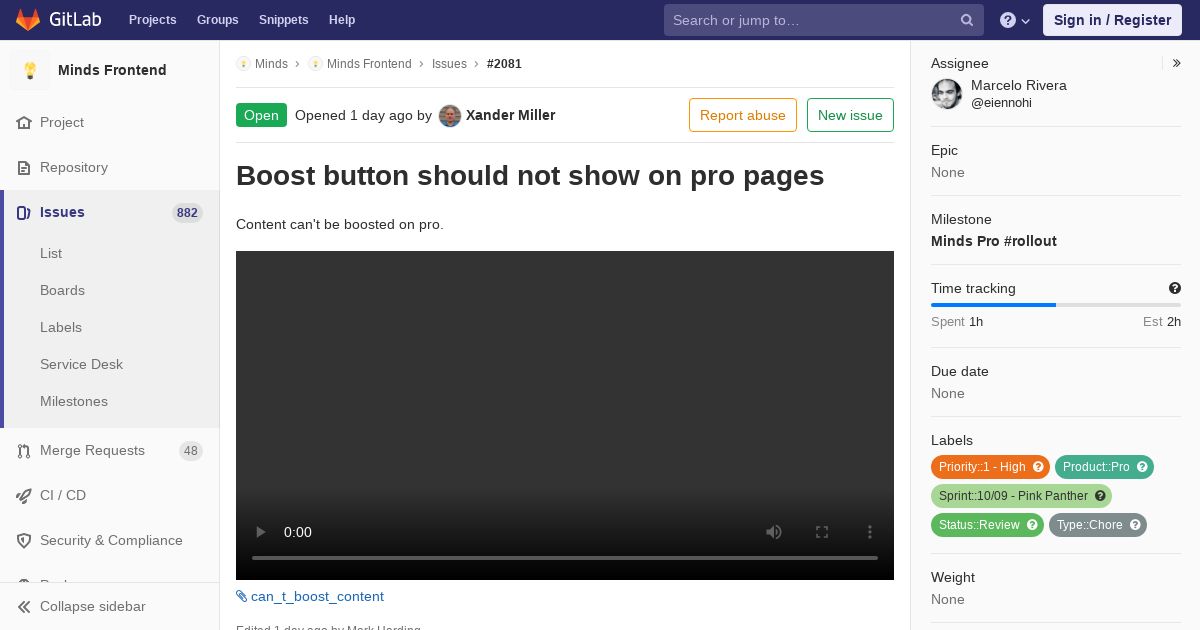Click the Security & Compliance shield icon
This screenshot has width=1200, height=630.
tap(24, 541)
